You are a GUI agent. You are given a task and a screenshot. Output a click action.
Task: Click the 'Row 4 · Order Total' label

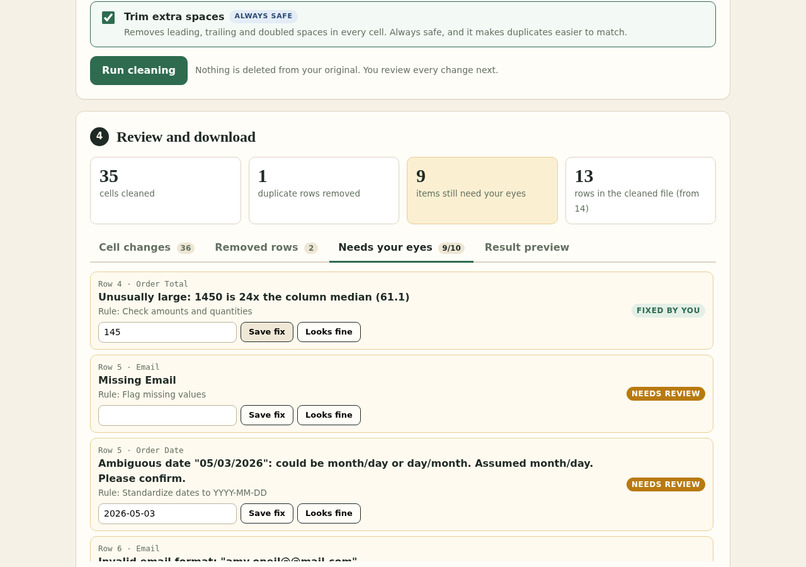143,284
